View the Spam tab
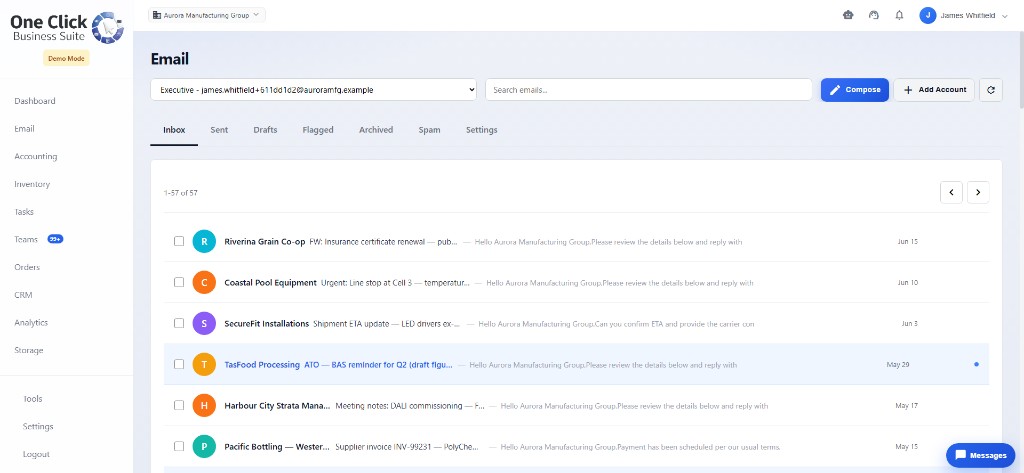 [429, 130]
